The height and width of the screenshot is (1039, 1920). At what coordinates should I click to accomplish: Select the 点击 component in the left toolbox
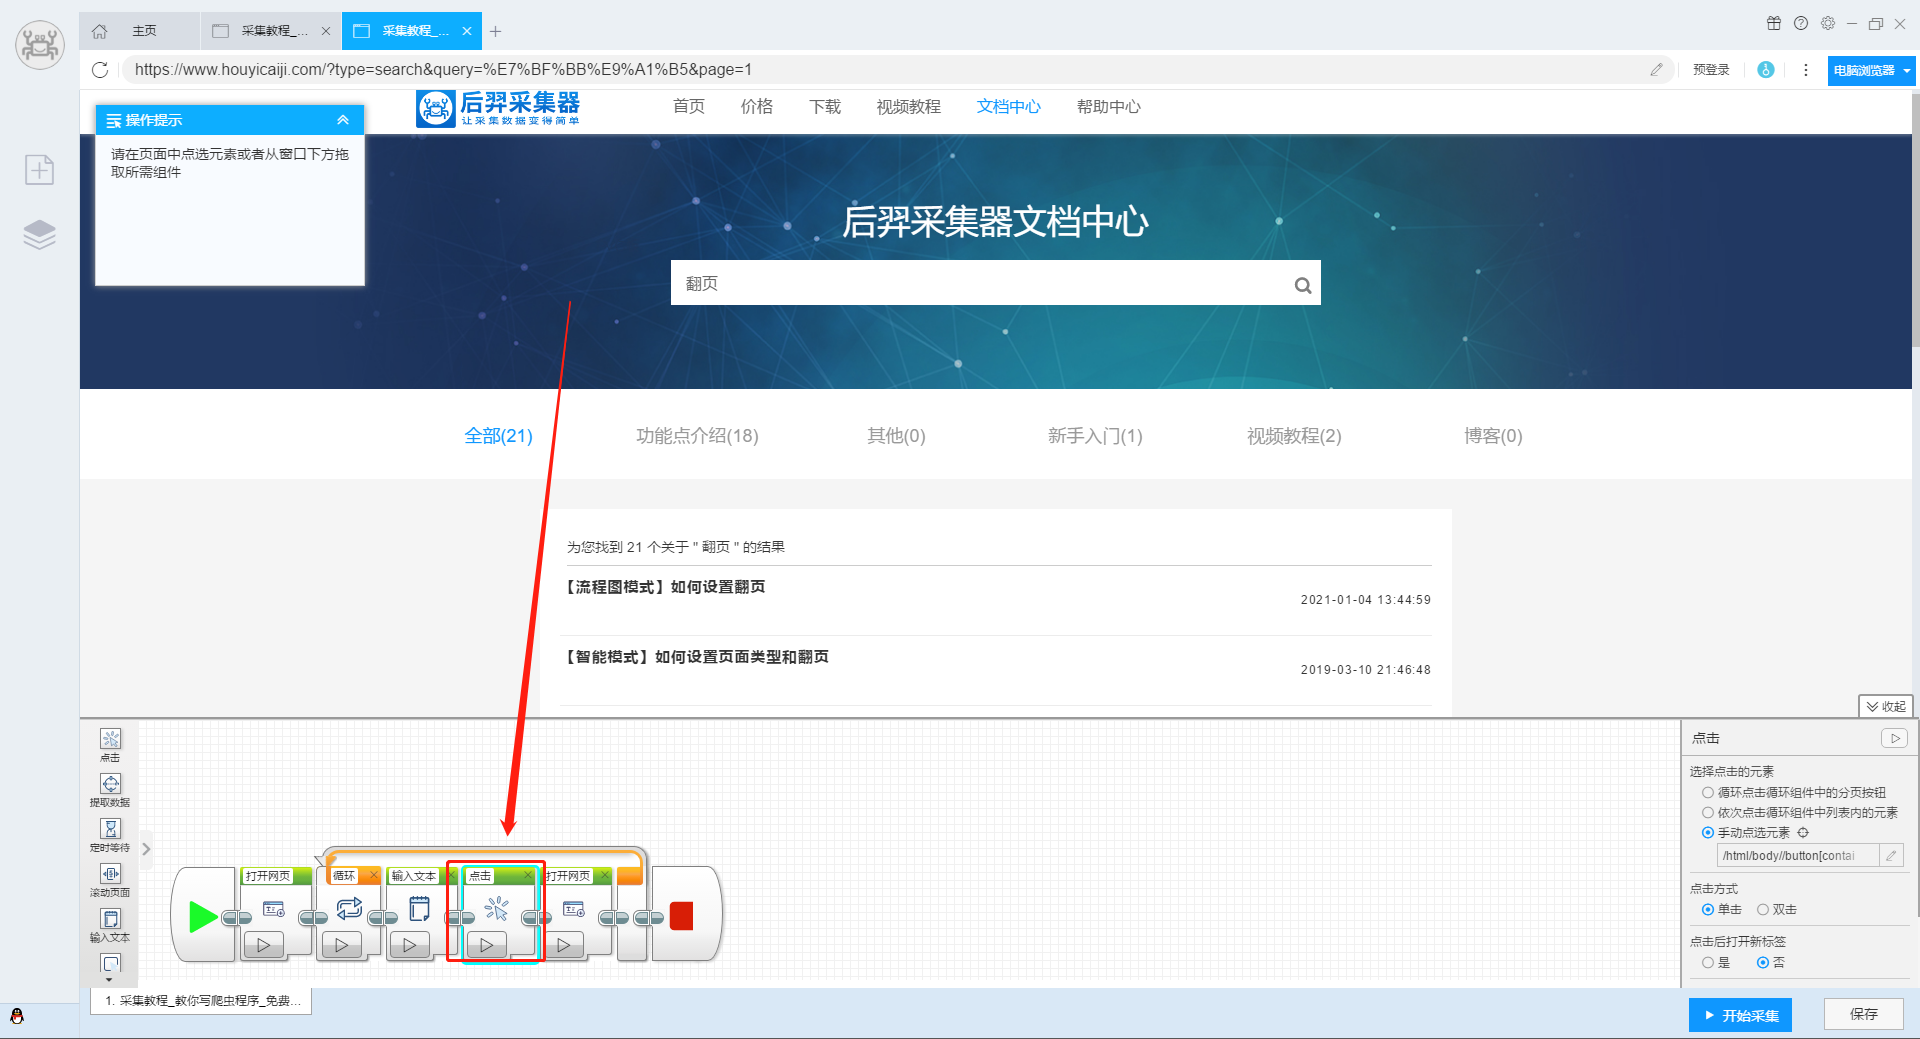(x=110, y=744)
